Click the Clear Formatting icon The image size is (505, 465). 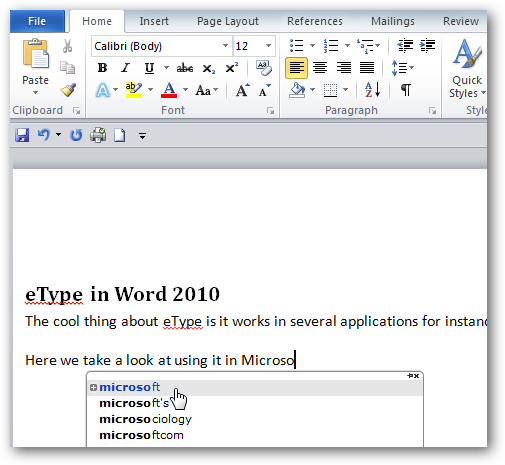coord(263,68)
